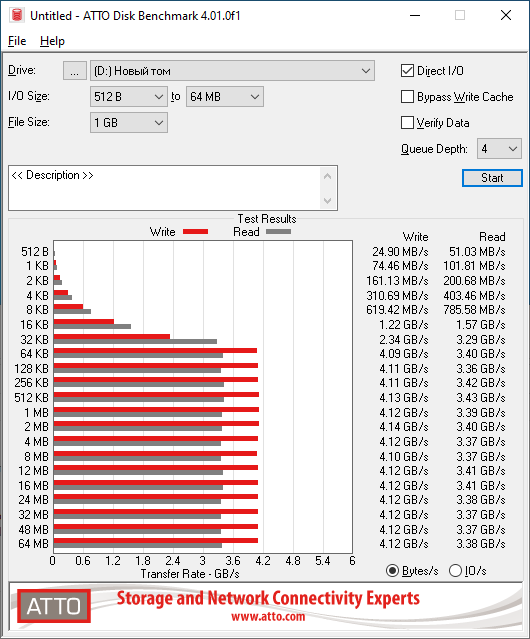Open the Drive selection dropdown

click(x=232, y=71)
